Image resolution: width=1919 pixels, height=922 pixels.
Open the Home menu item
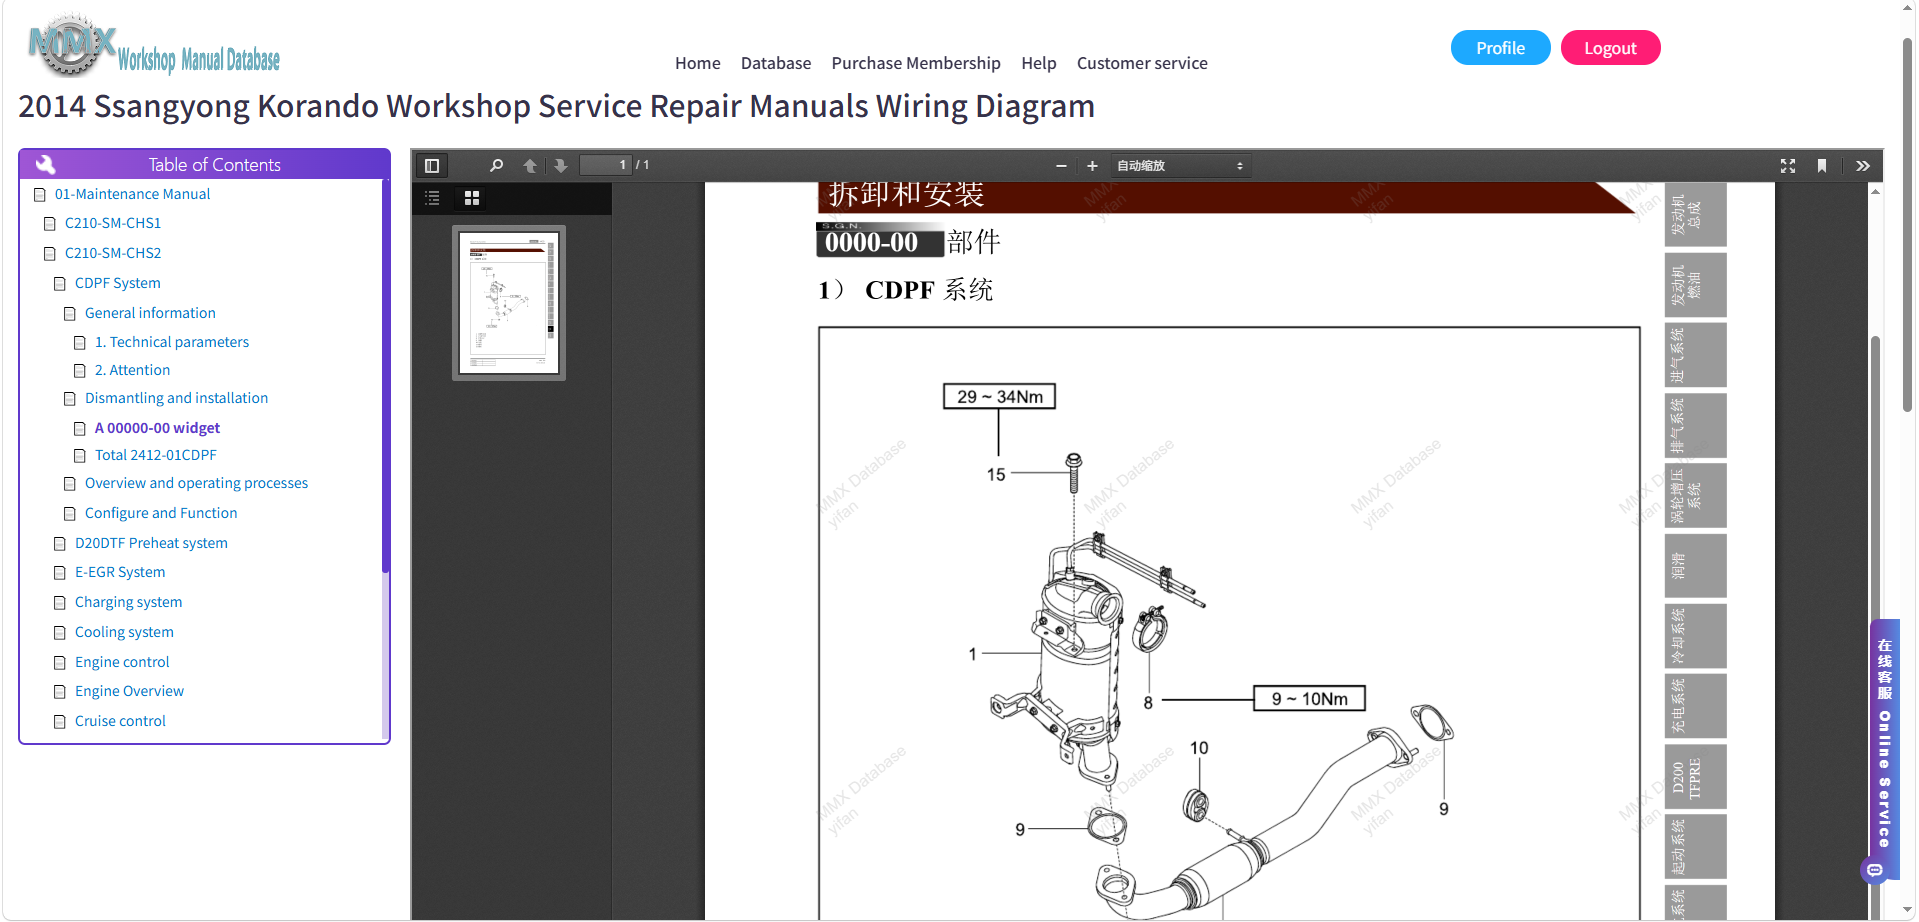coord(697,63)
